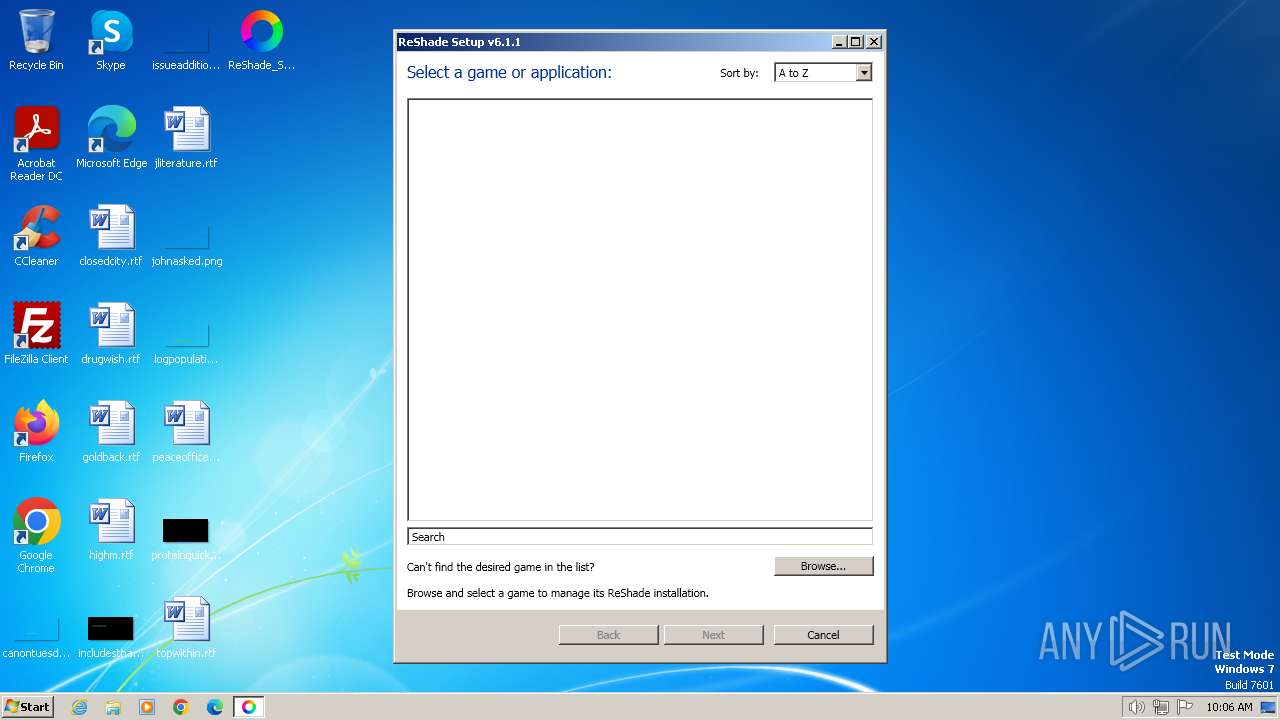Screen dimensions: 1280x720
Task: Open the Start menu
Action: 27,707
